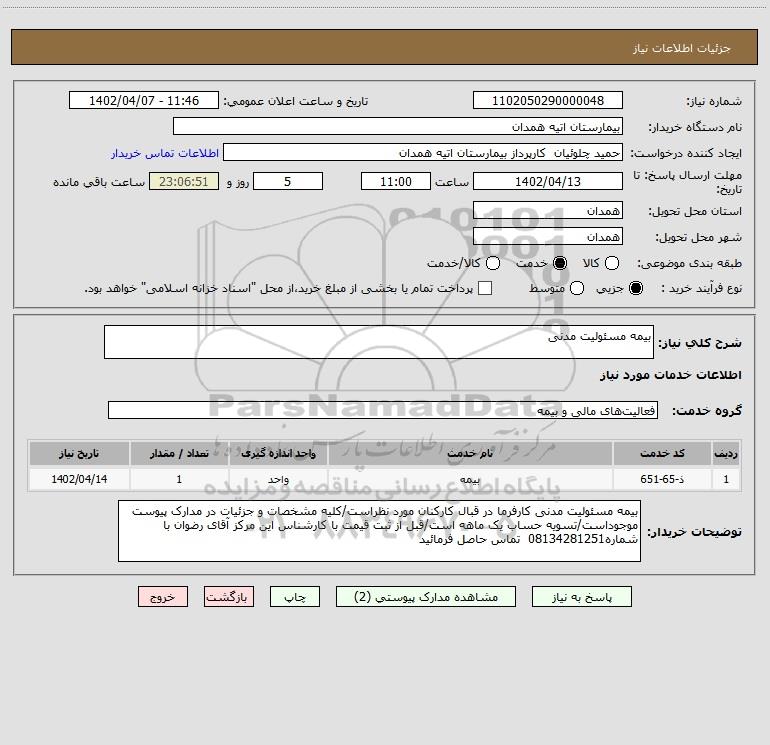Click the نام خدمت column header
Image resolution: width=770 pixels, height=745 pixels.
tap(470, 453)
